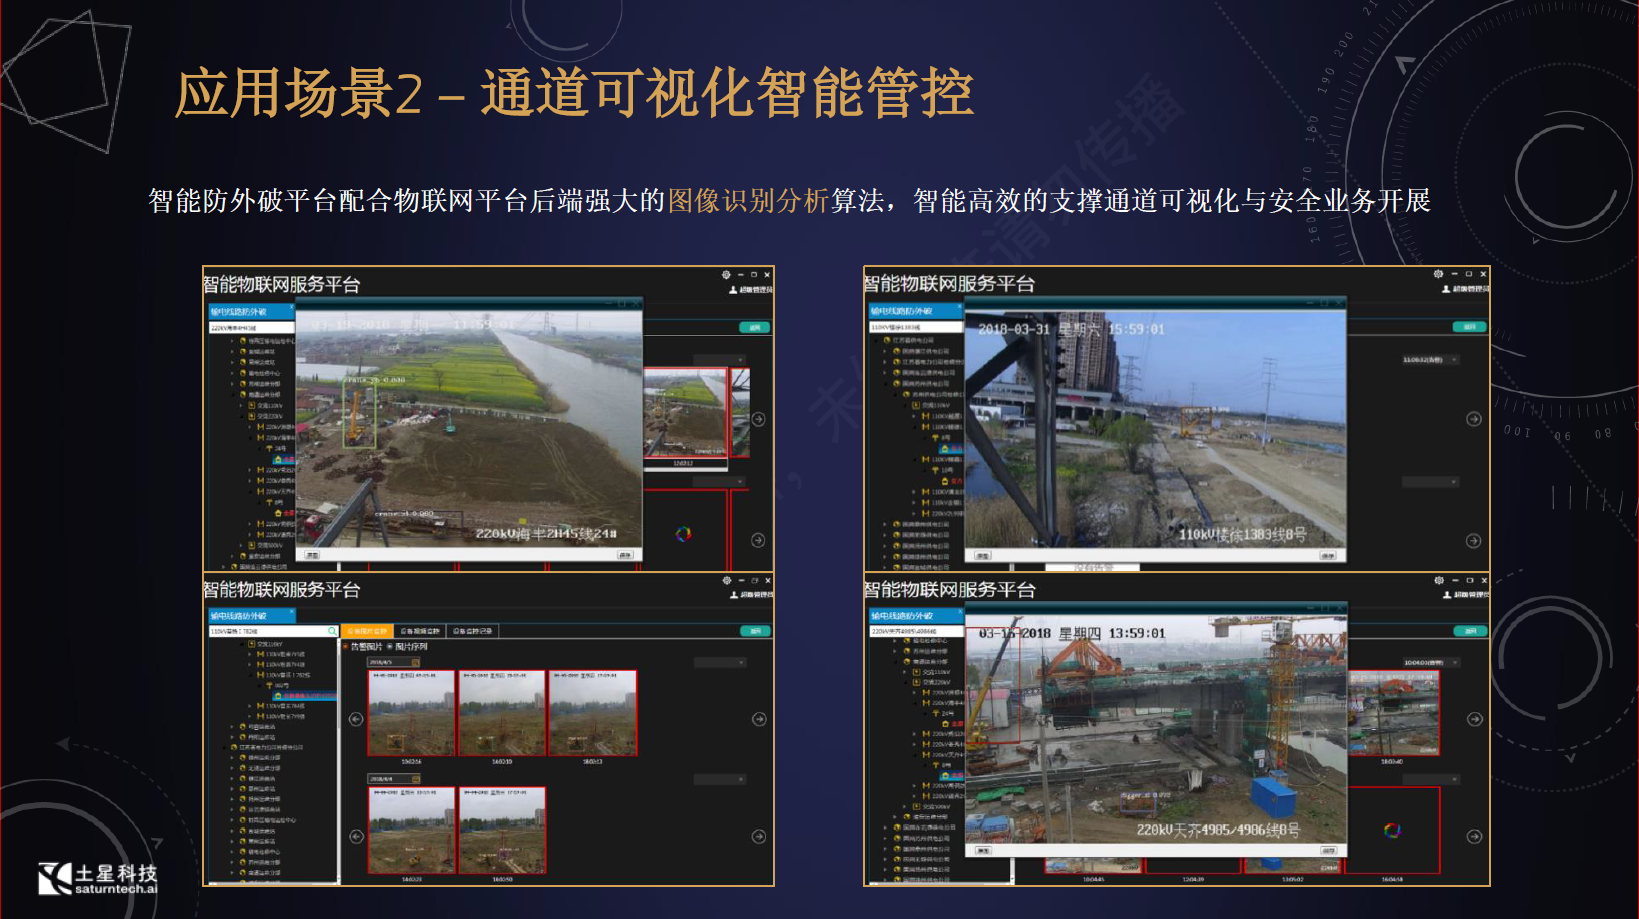Image resolution: width=1639 pixels, height=919 pixels.
Task: Click line search field in top-left window
Action: [x=251, y=328]
